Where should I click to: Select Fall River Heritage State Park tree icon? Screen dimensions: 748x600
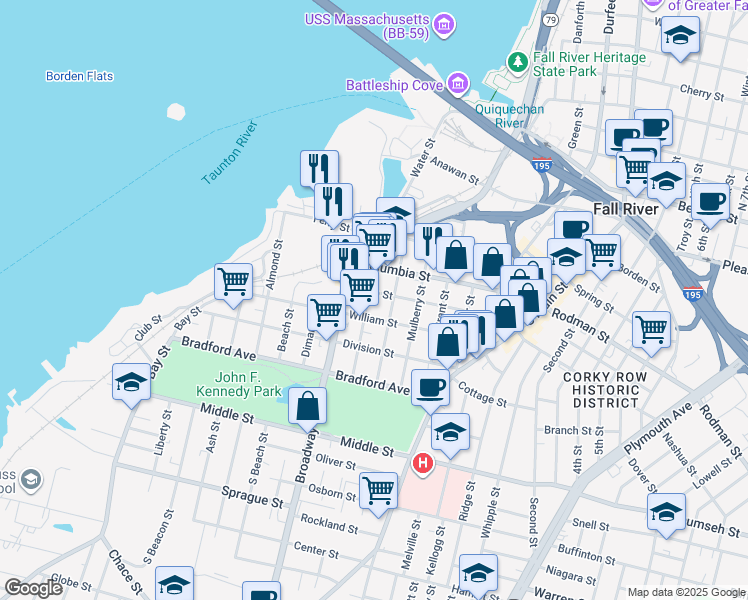pos(517,63)
